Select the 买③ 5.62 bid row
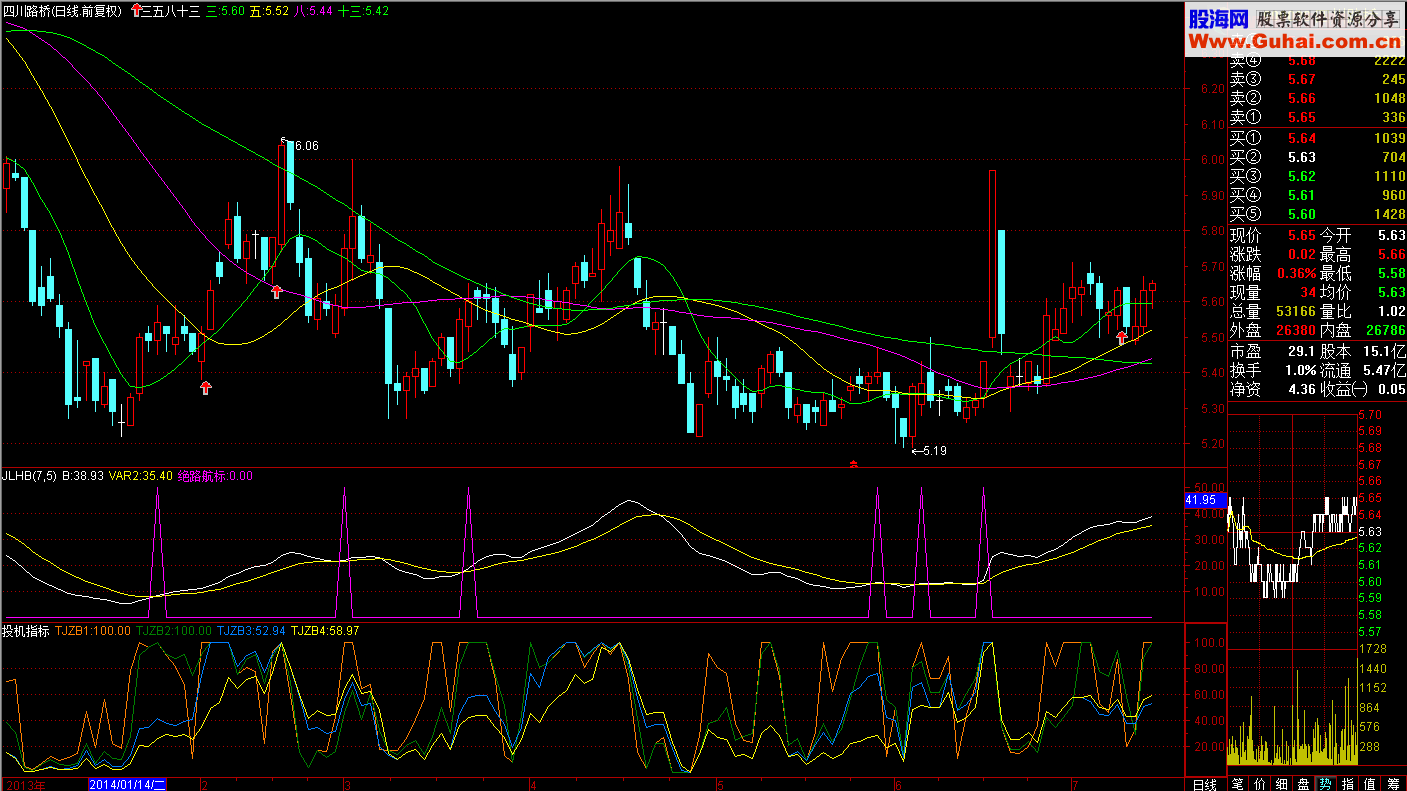 pyautogui.click(x=1316, y=176)
